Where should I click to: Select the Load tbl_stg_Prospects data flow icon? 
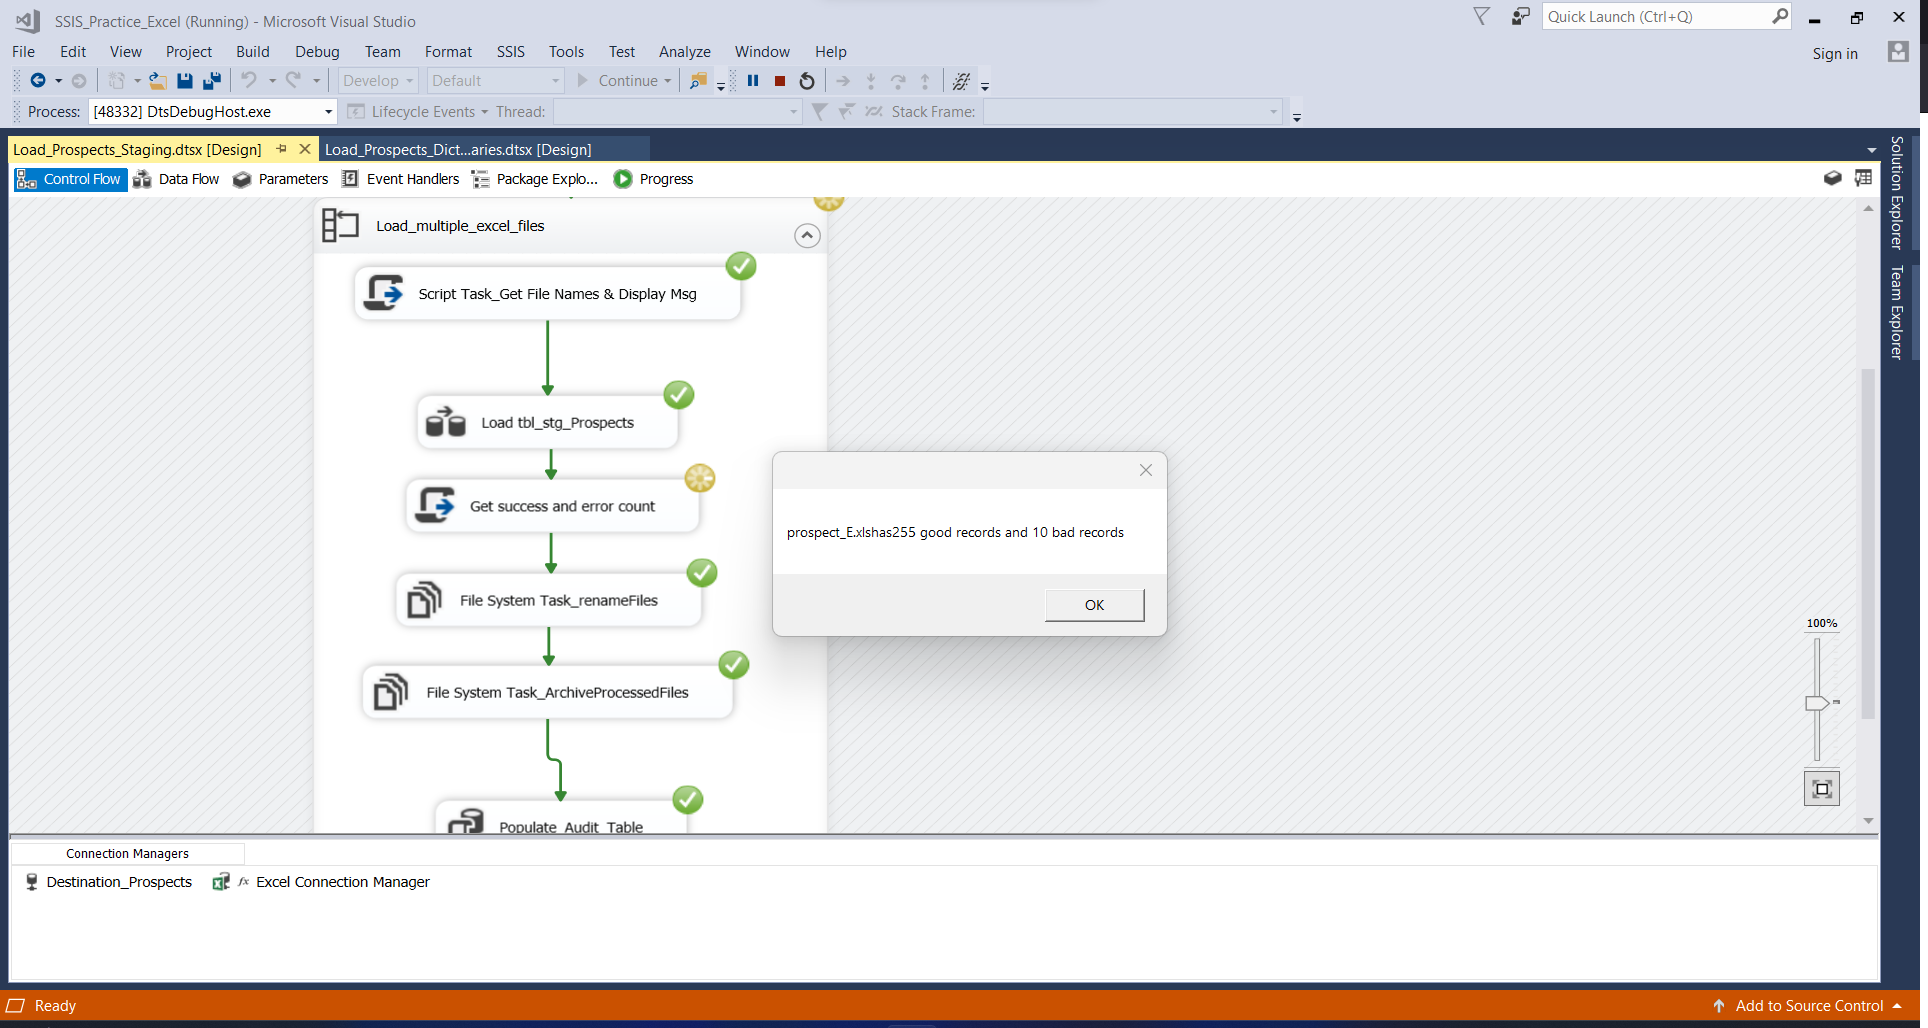point(446,422)
